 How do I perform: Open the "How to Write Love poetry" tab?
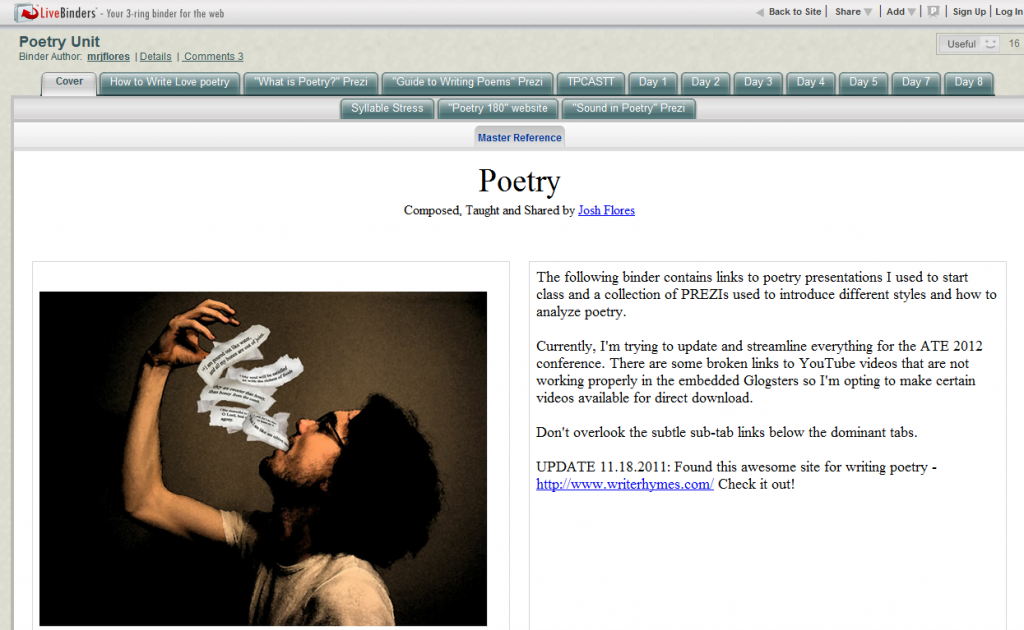169,82
